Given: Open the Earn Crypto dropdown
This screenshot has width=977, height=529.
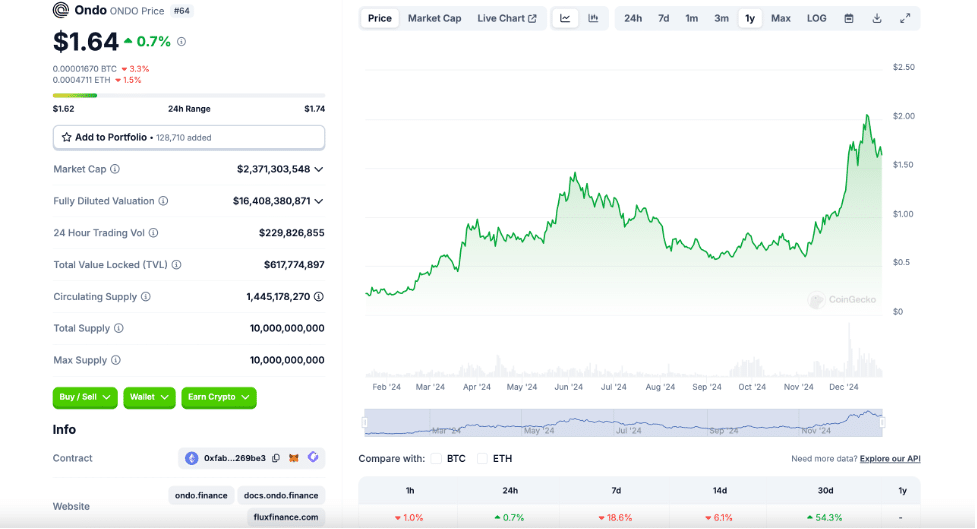Looking at the screenshot, I should tap(219, 397).
